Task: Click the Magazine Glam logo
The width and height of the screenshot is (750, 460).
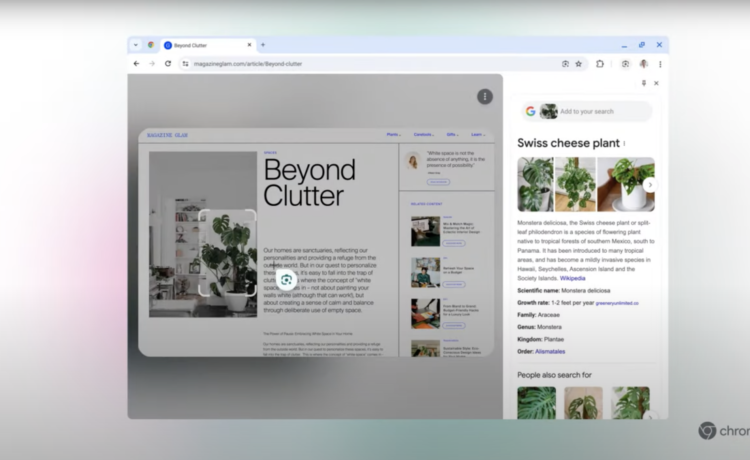Action: click(167, 135)
